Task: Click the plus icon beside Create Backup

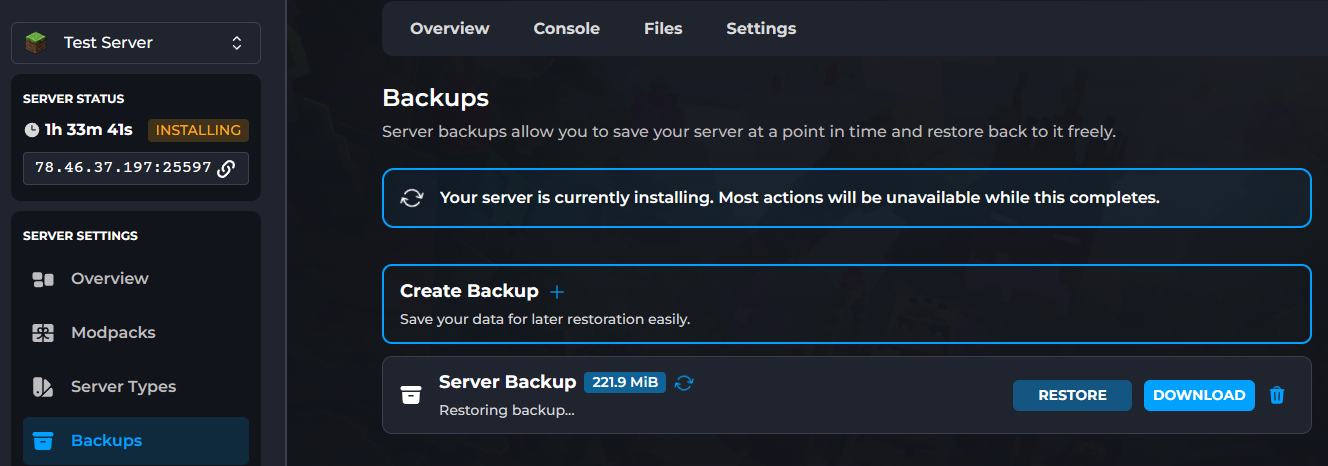Action: coord(557,291)
